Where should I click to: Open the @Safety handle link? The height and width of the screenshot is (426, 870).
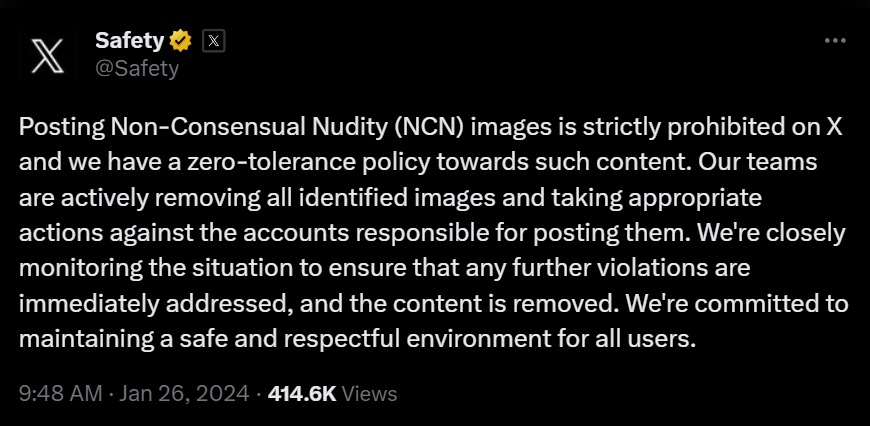[136, 68]
